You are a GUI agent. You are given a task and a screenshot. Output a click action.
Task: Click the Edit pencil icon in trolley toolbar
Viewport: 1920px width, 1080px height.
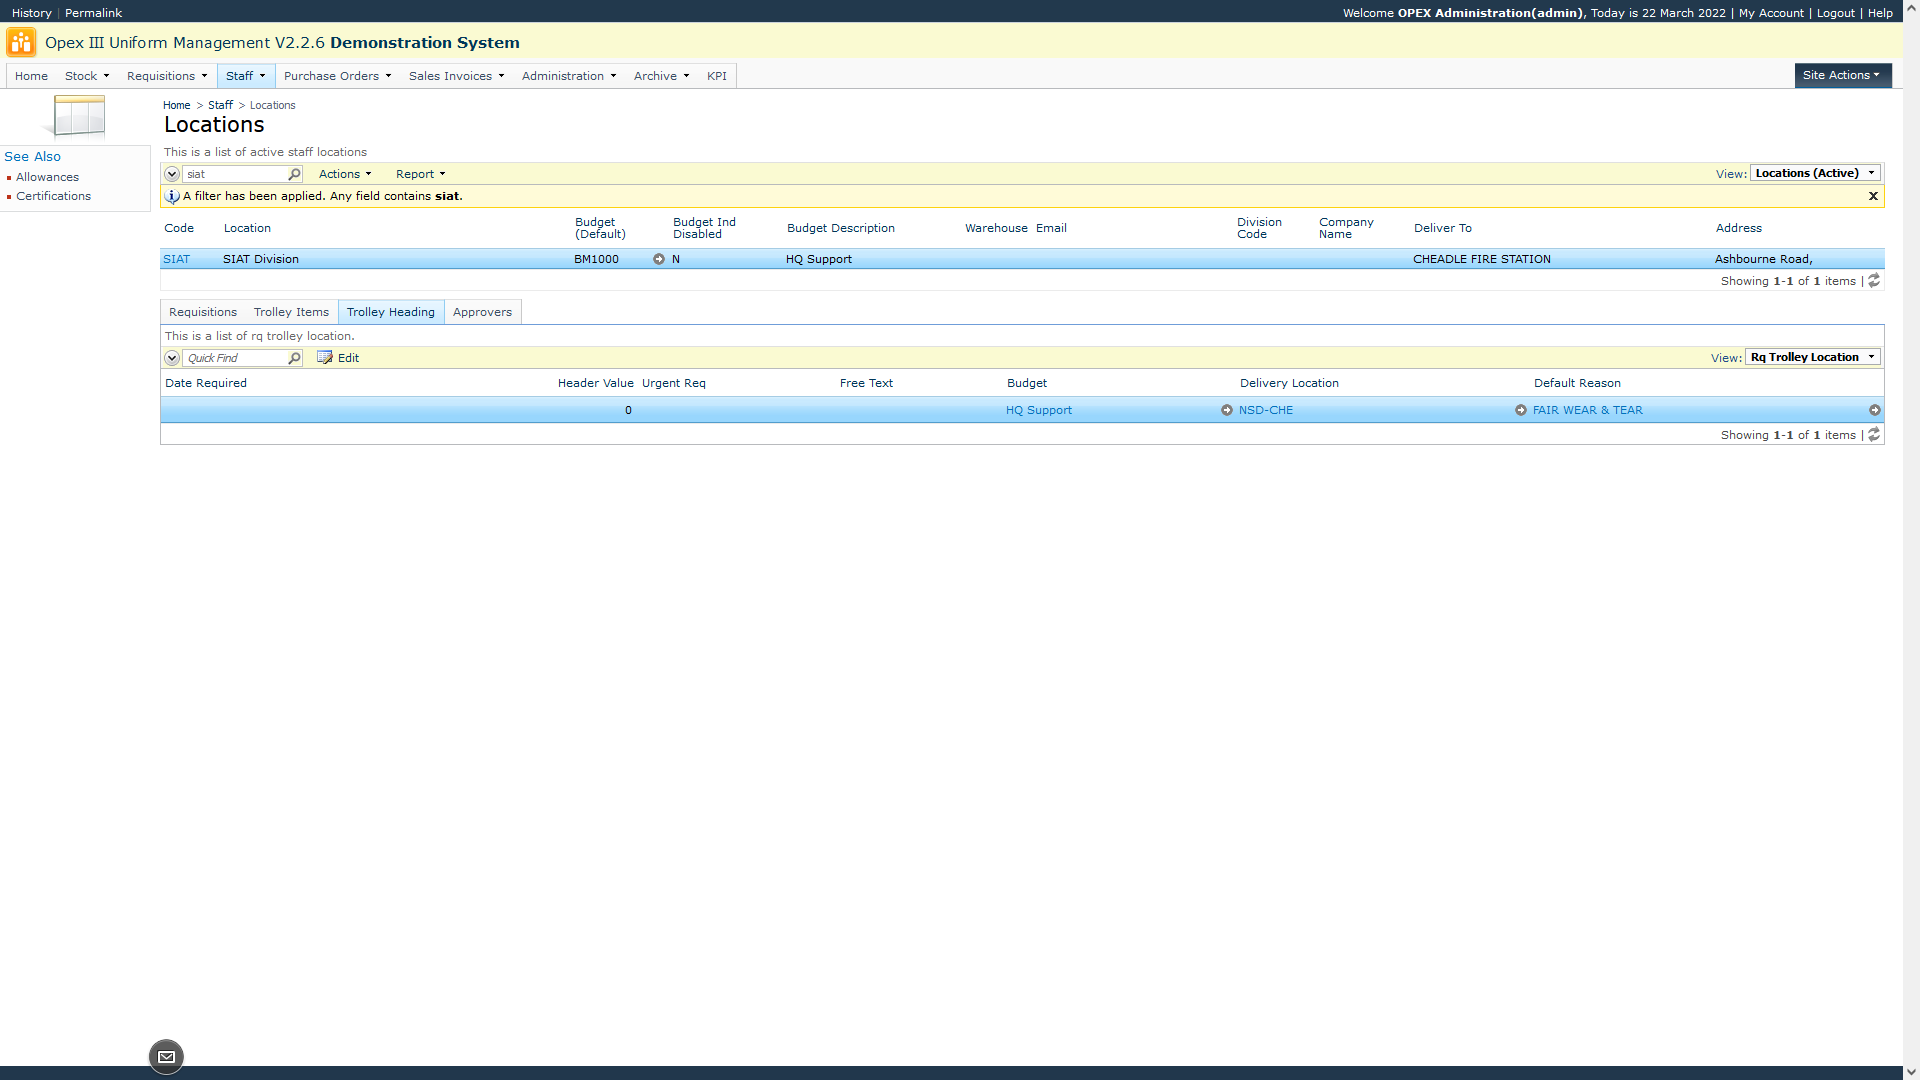[325, 357]
